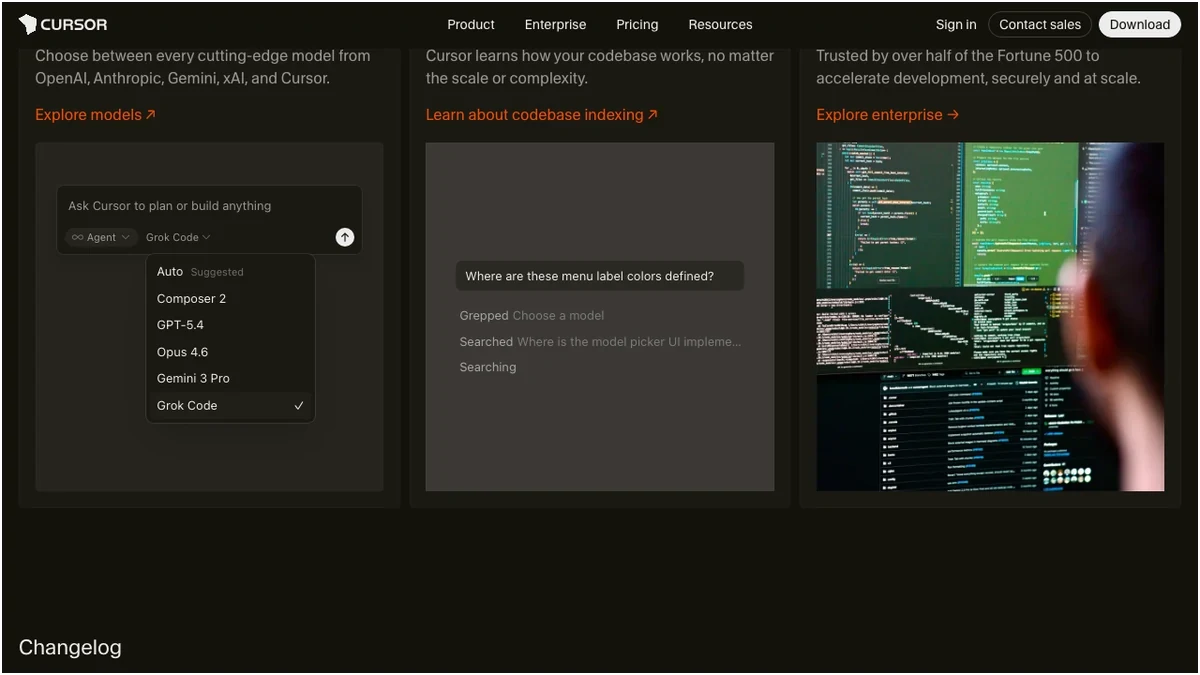This screenshot has height=675, width=1200.
Task: Select Auto Suggested model option
Action: (200, 272)
